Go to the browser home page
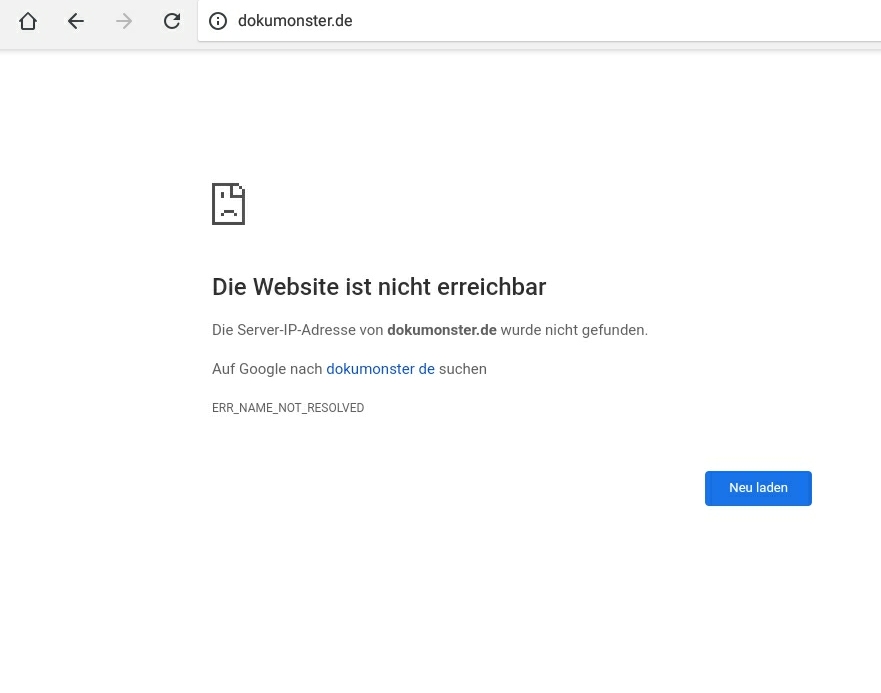Viewport: 881px width, 693px height. point(28,21)
